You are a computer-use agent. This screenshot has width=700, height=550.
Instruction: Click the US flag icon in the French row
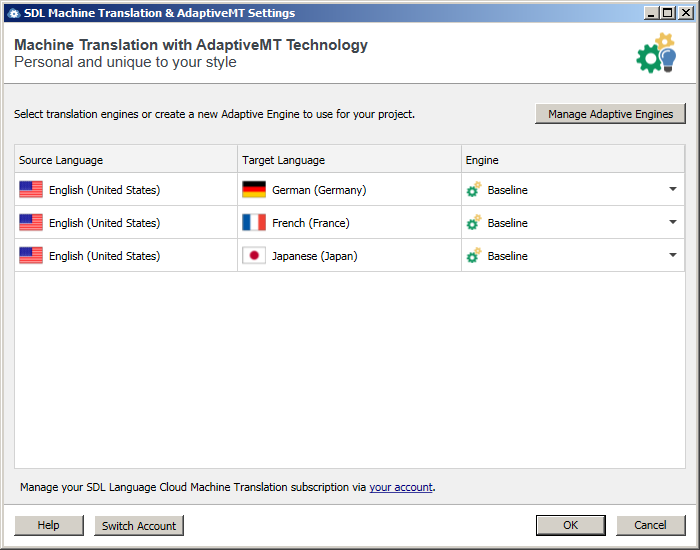(x=31, y=222)
